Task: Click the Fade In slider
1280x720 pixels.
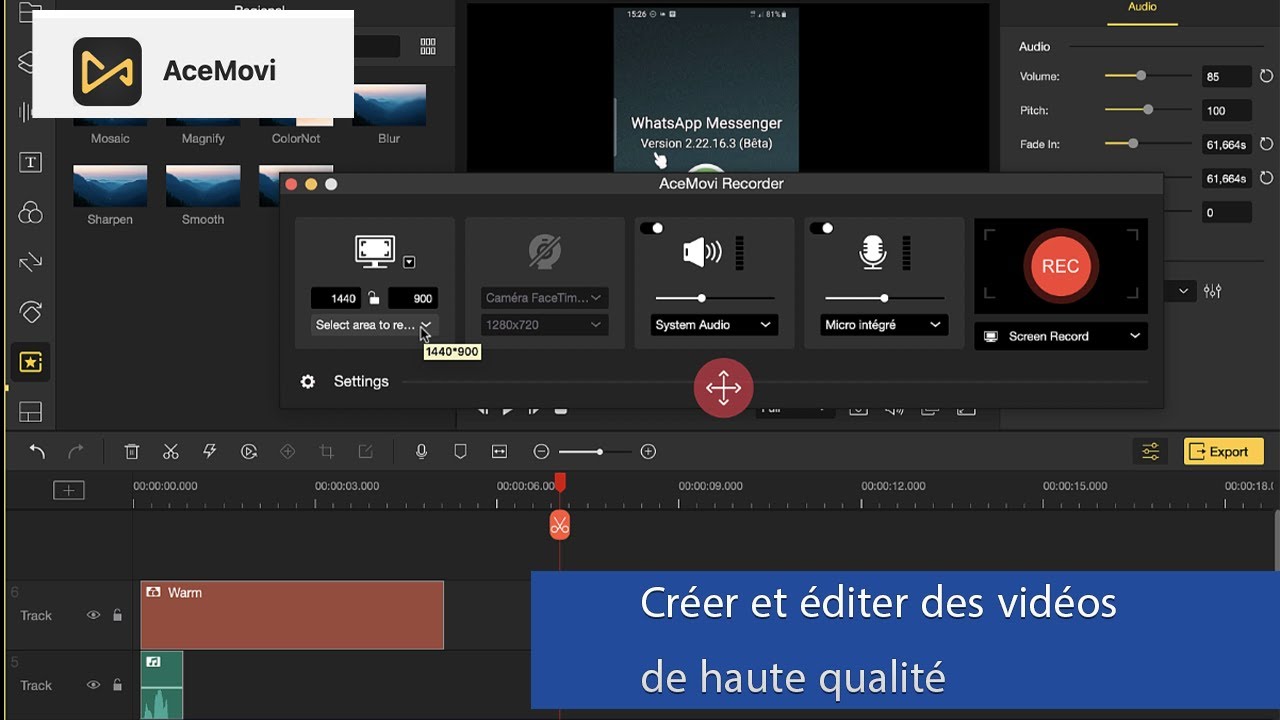Action: point(1147,144)
